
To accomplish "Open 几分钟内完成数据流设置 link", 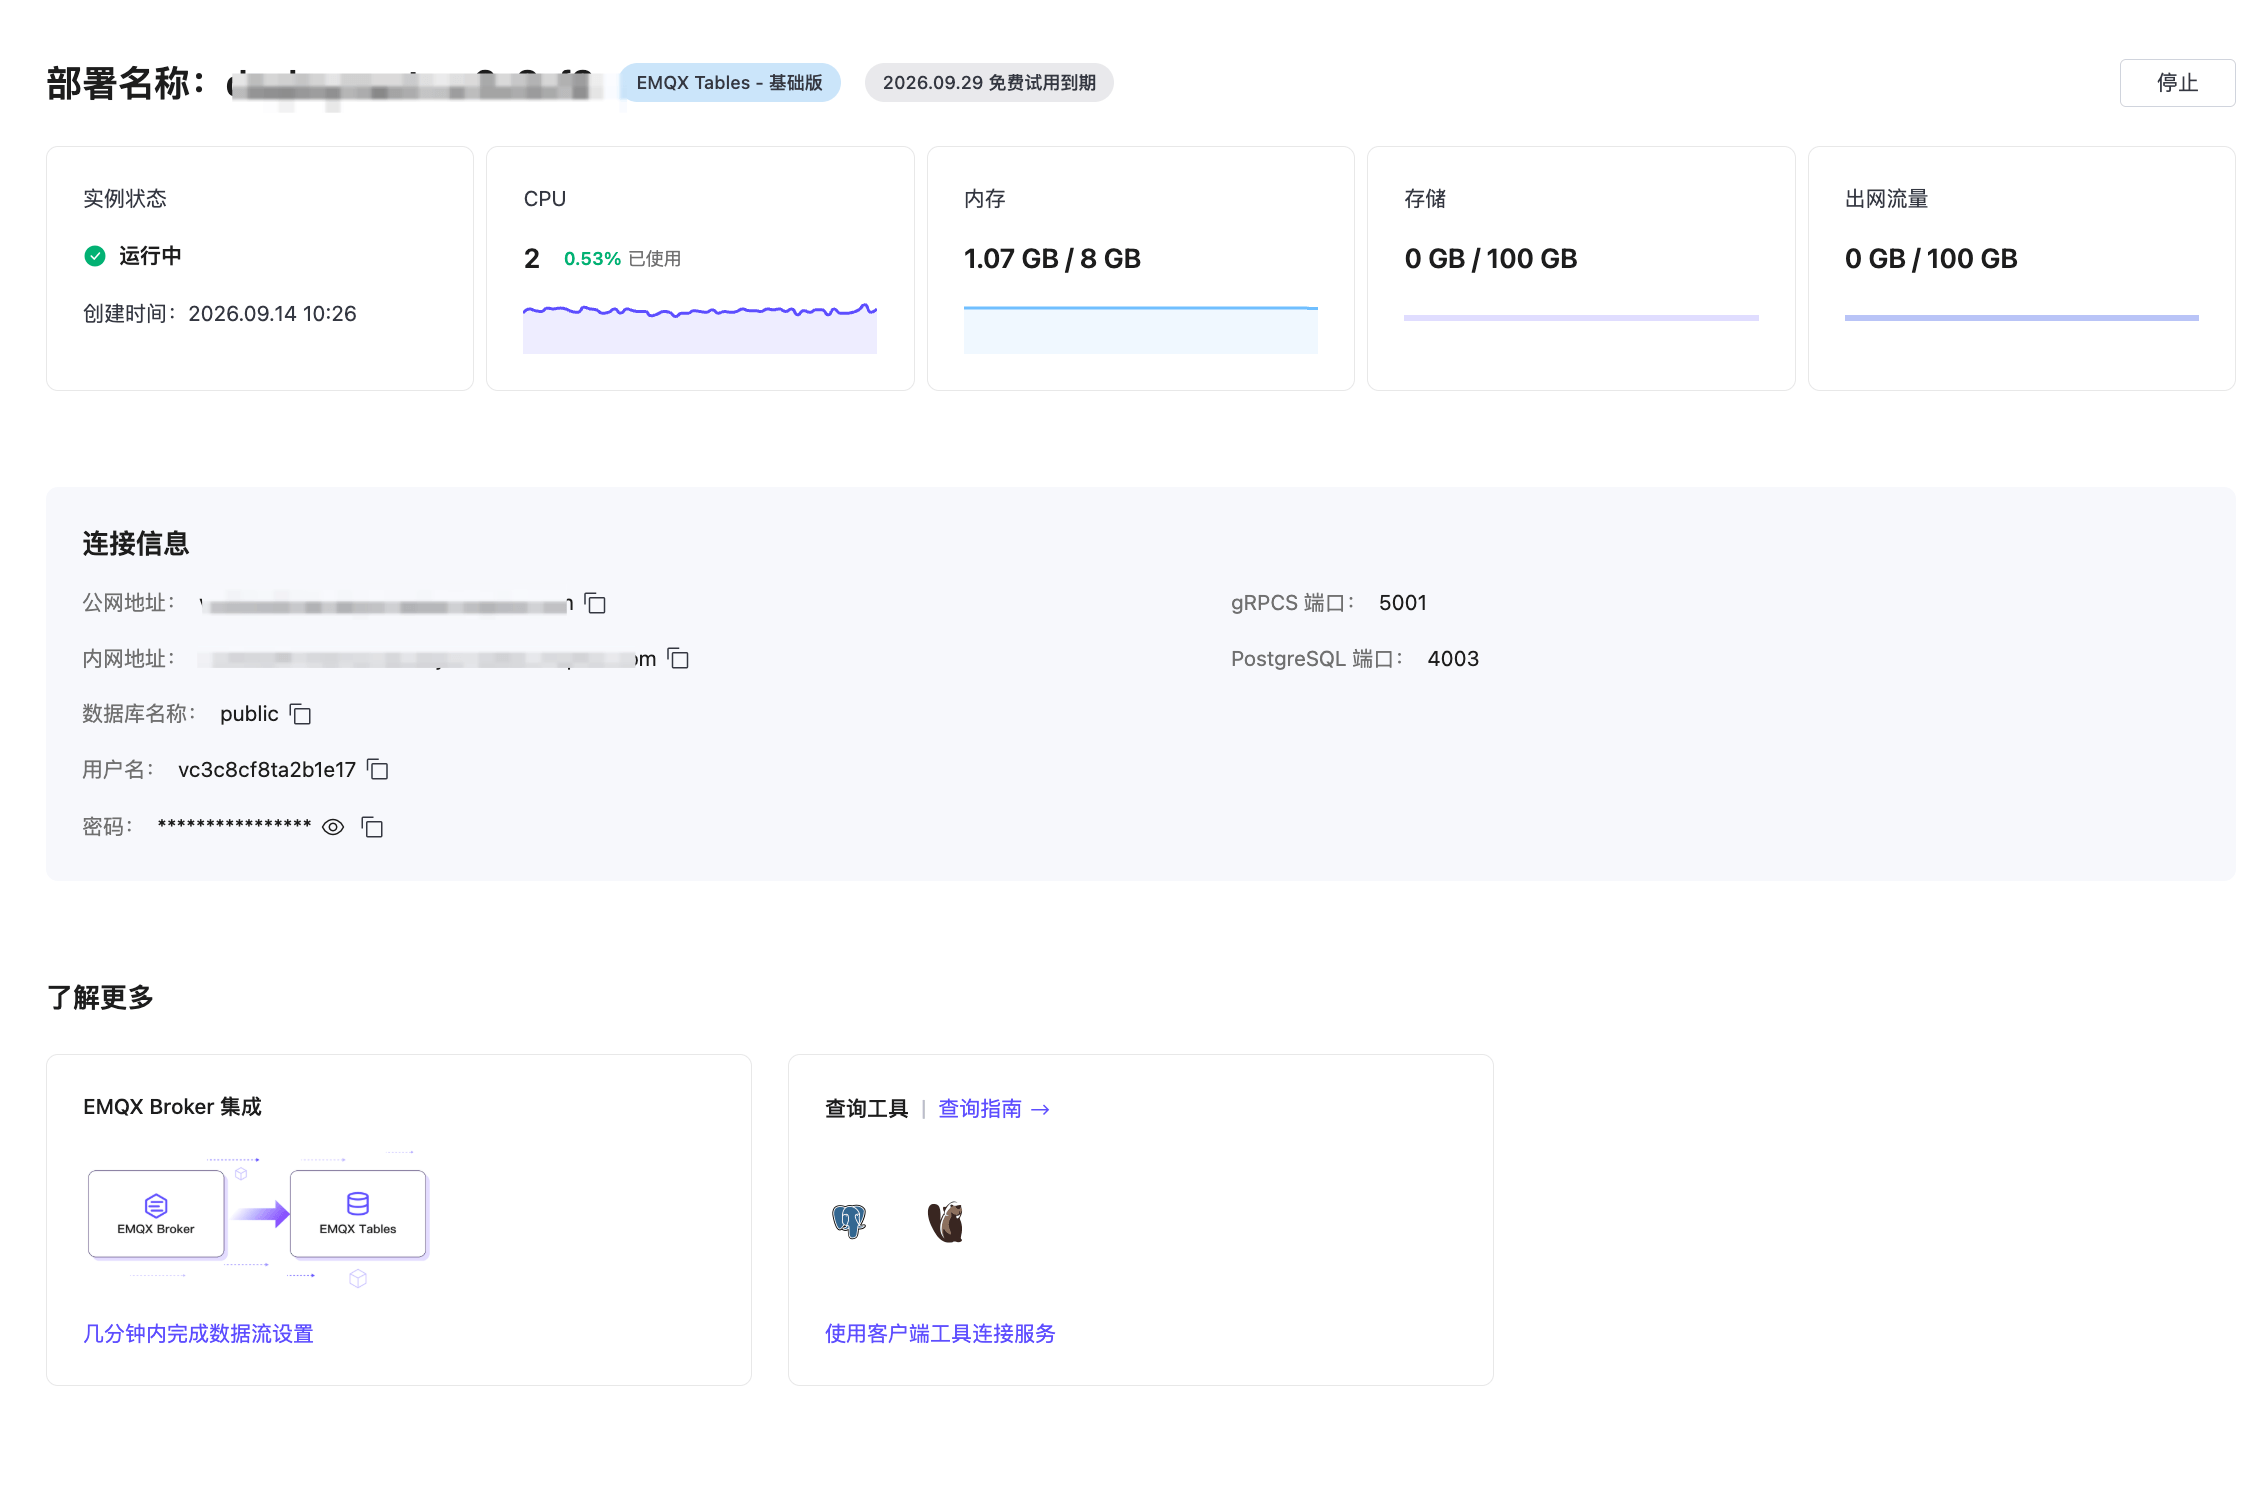I will 198,1334.
